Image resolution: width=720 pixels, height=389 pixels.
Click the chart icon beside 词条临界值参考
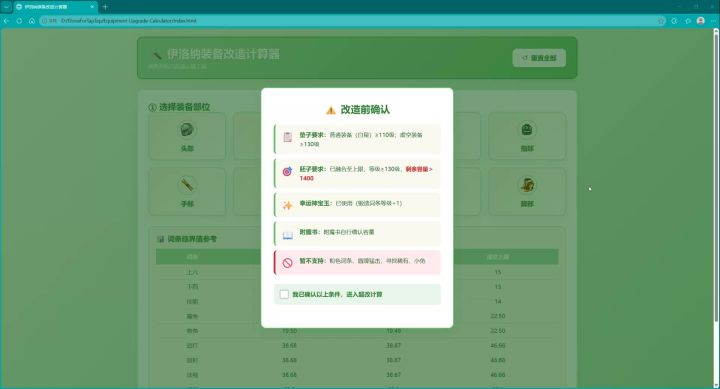[160, 239]
